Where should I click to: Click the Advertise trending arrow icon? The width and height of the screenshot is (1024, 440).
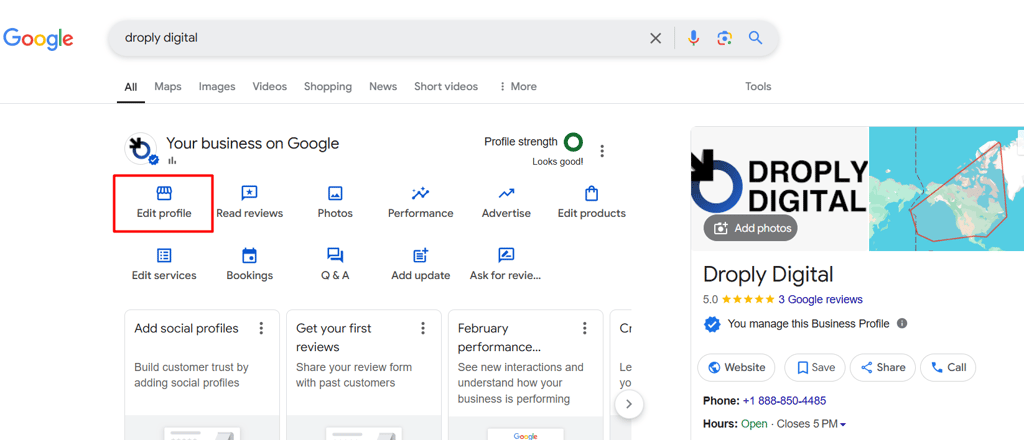click(506, 193)
